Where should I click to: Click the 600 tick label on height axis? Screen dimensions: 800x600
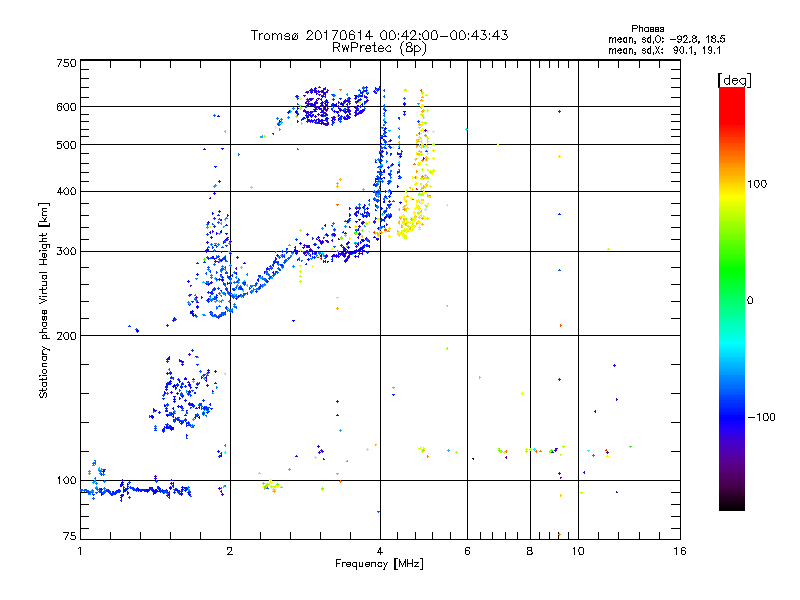coord(66,107)
